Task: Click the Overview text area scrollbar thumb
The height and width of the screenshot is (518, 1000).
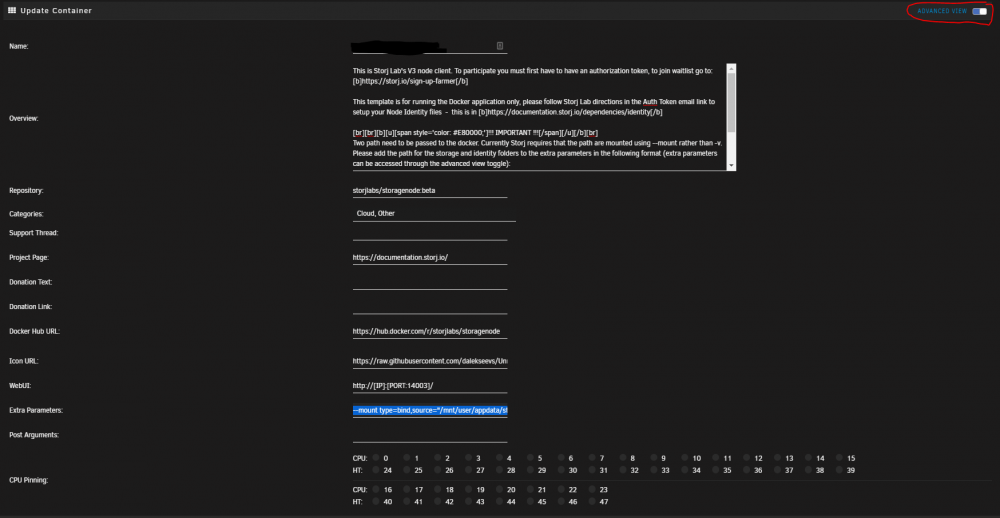Action: 732,101
